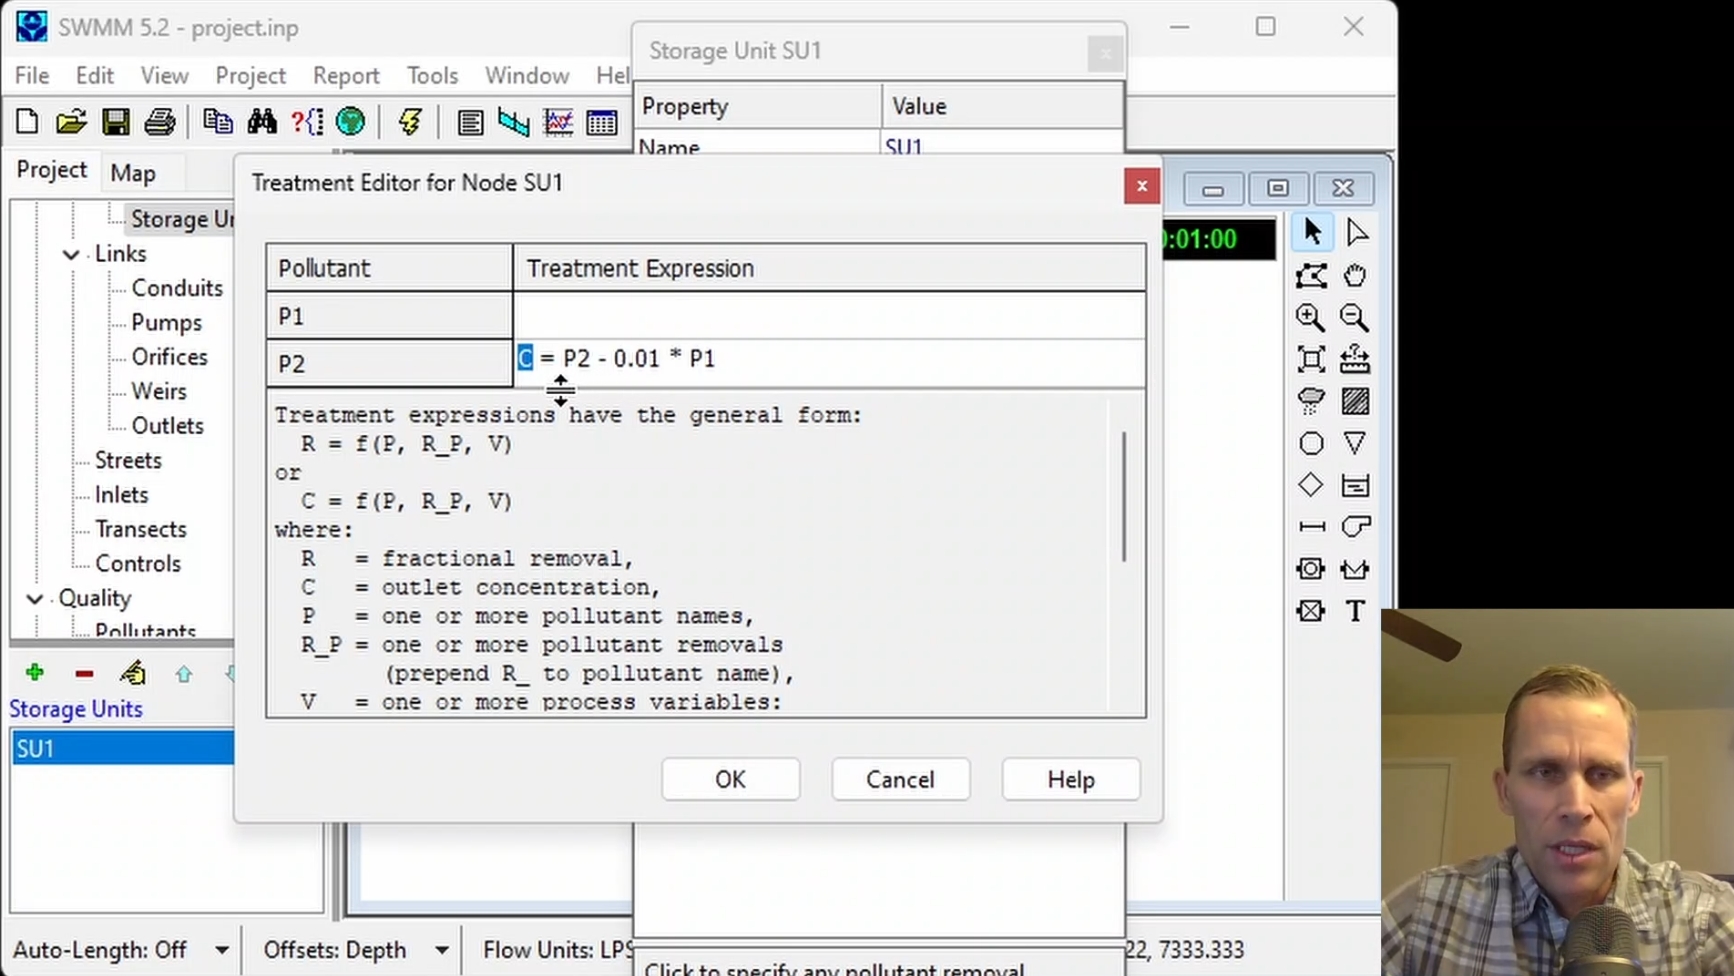Click Cancel in Treatment Editor
The image size is (1734, 976).
pyautogui.click(x=900, y=779)
